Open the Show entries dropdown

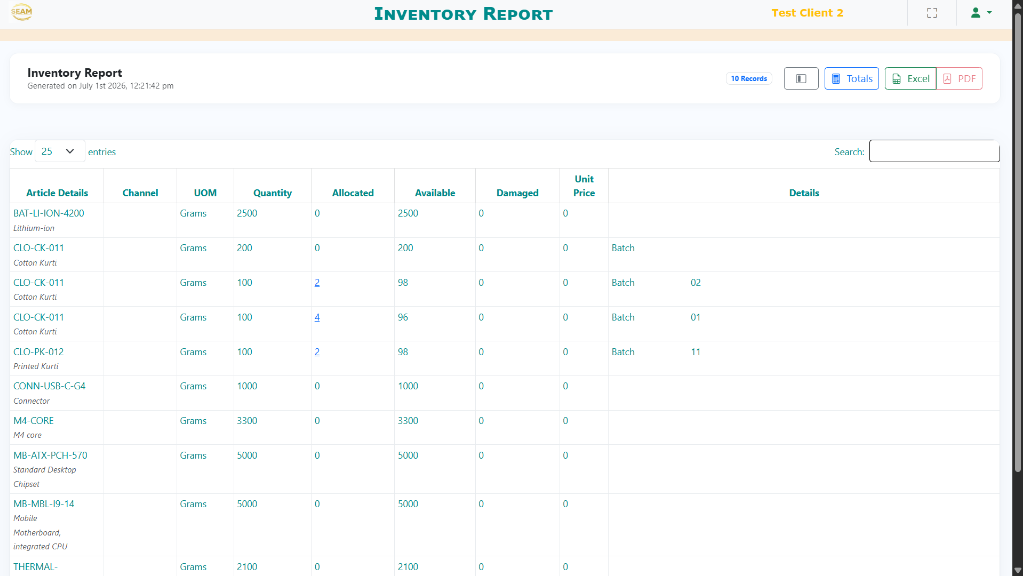click(59, 151)
